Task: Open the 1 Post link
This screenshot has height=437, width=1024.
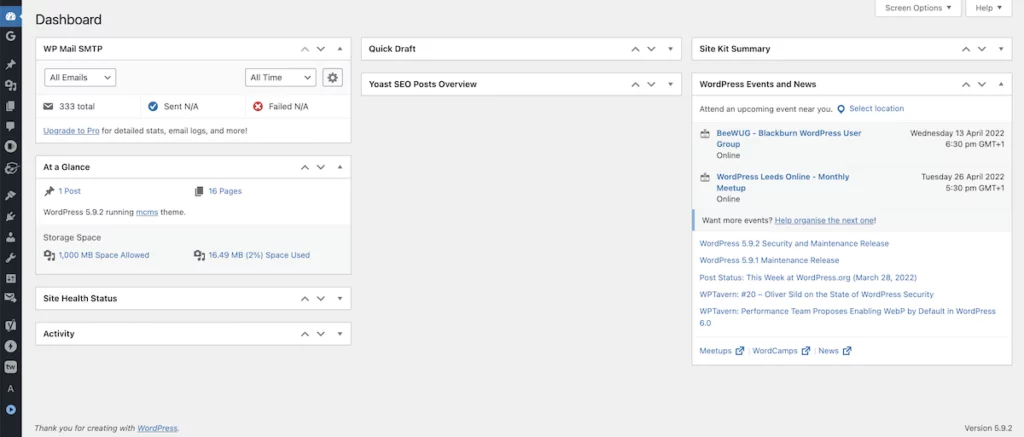Action: click(x=70, y=191)
